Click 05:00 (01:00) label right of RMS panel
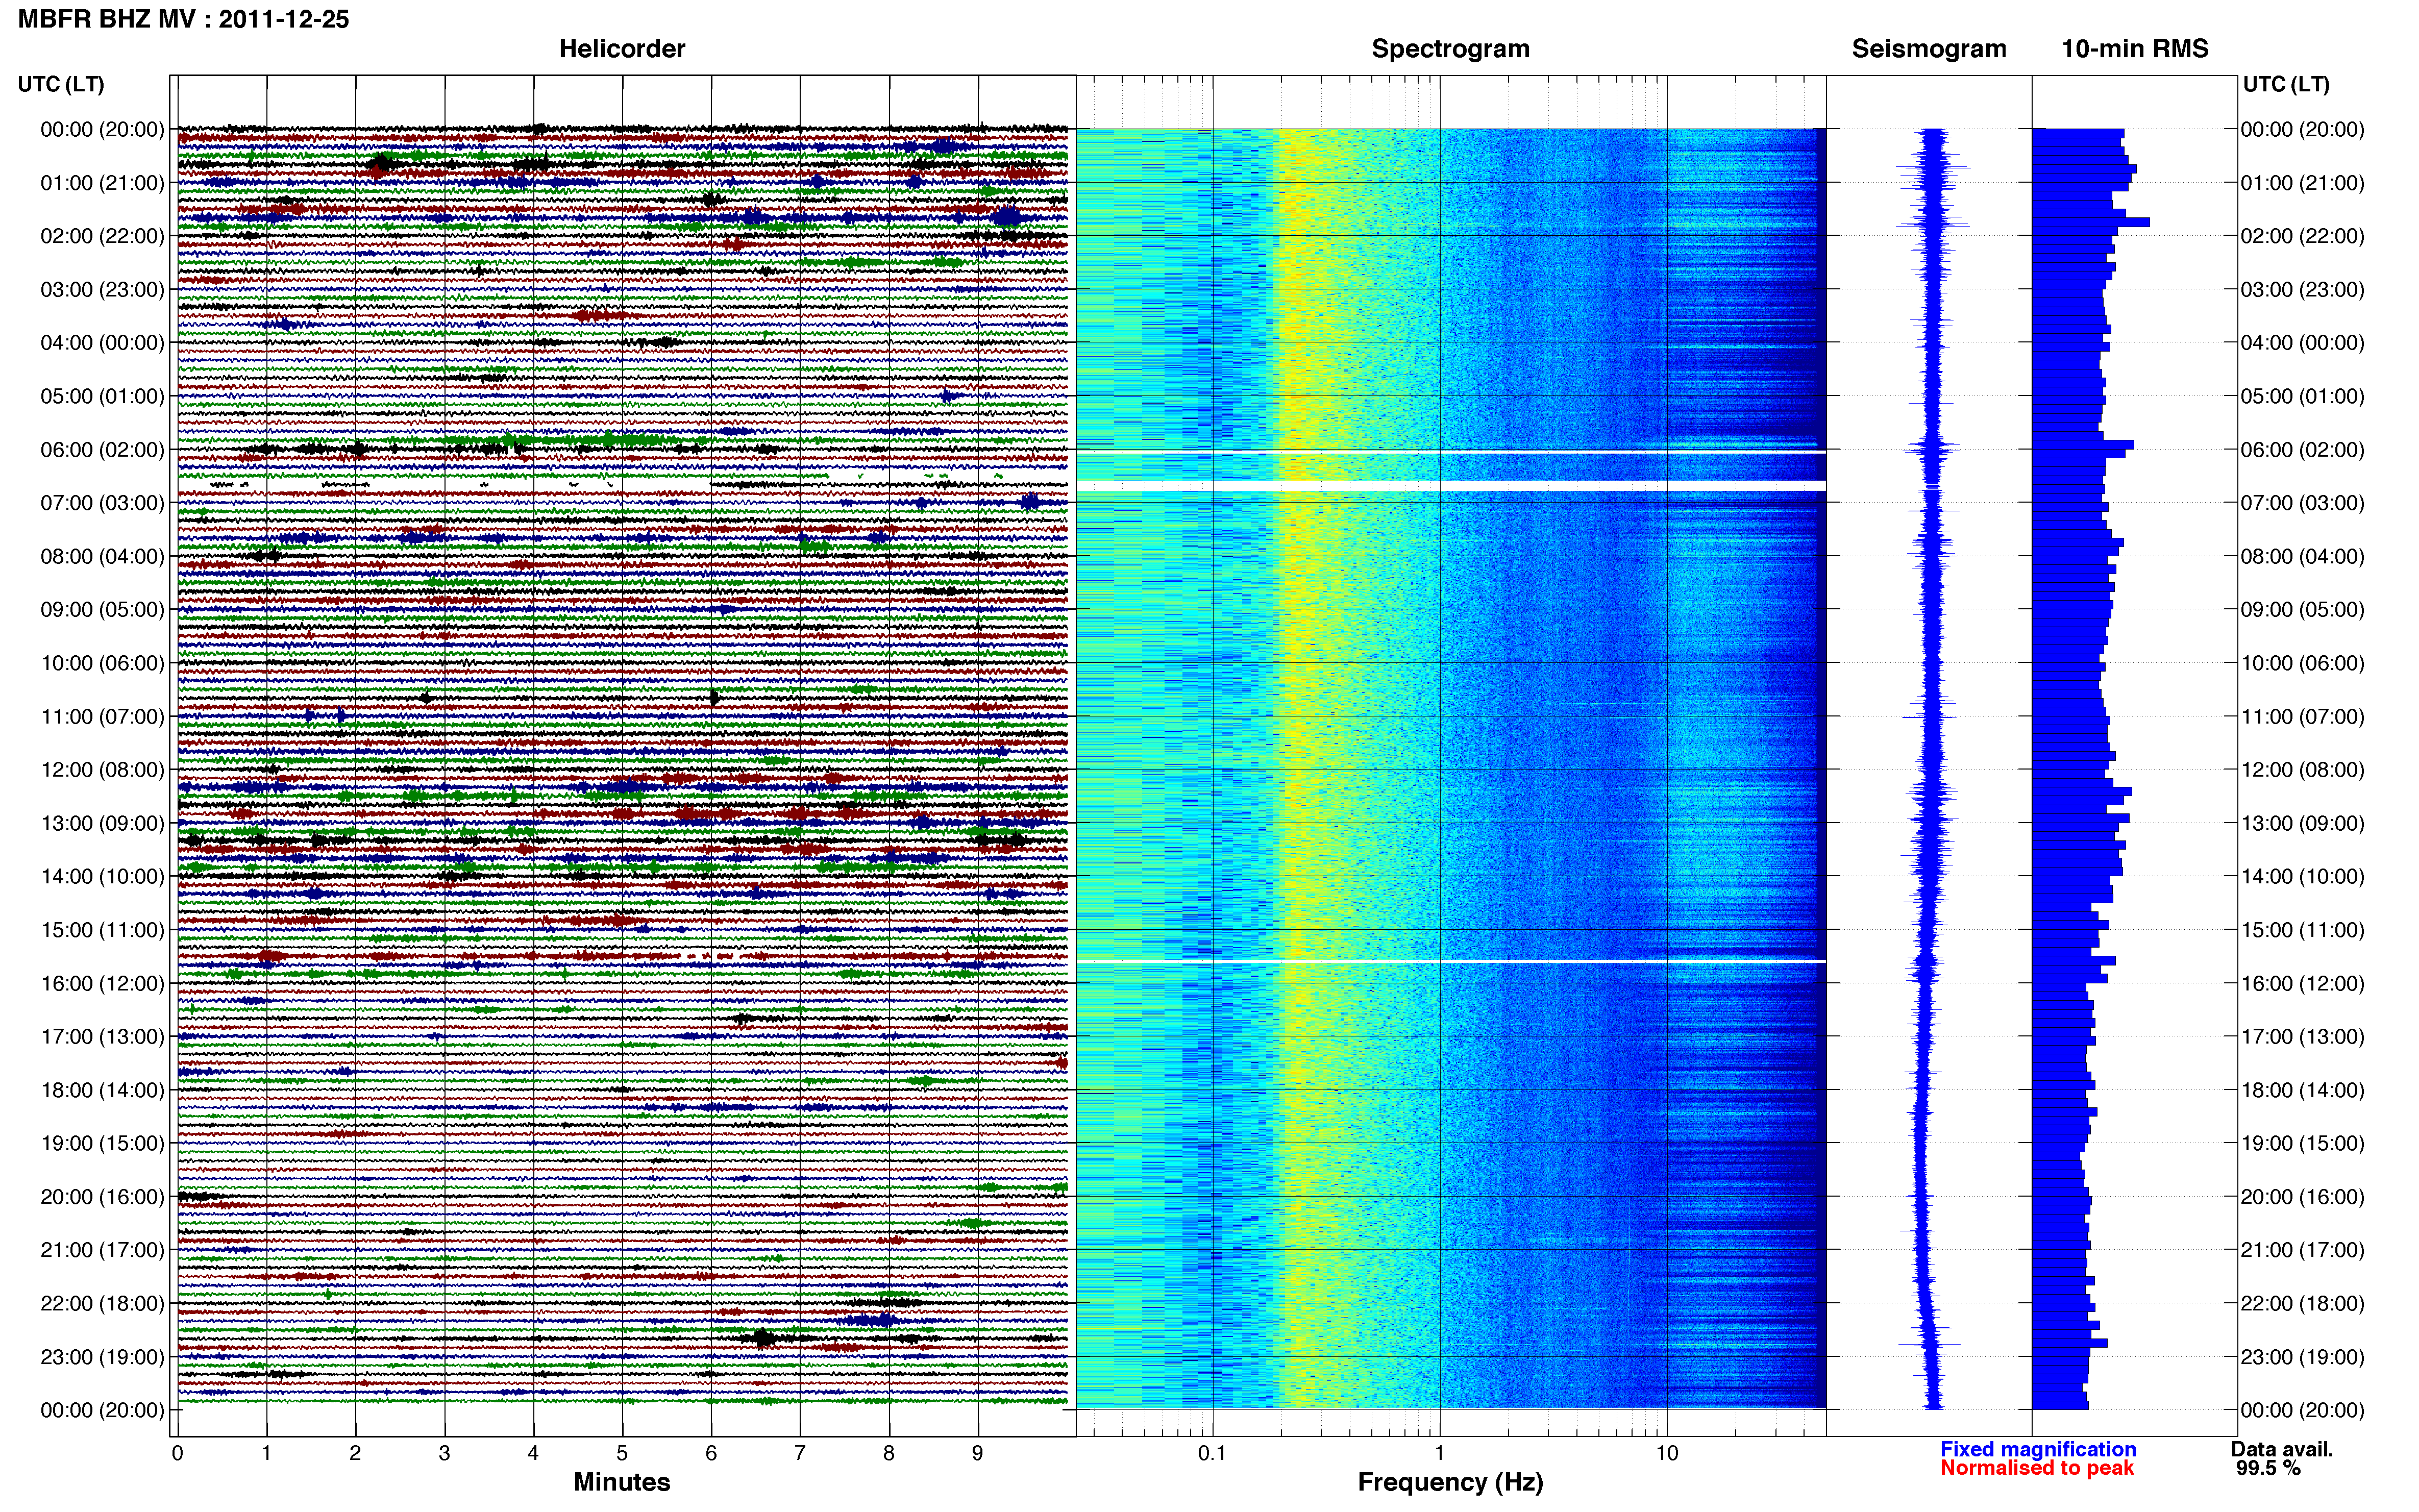 click(2302, 396)
